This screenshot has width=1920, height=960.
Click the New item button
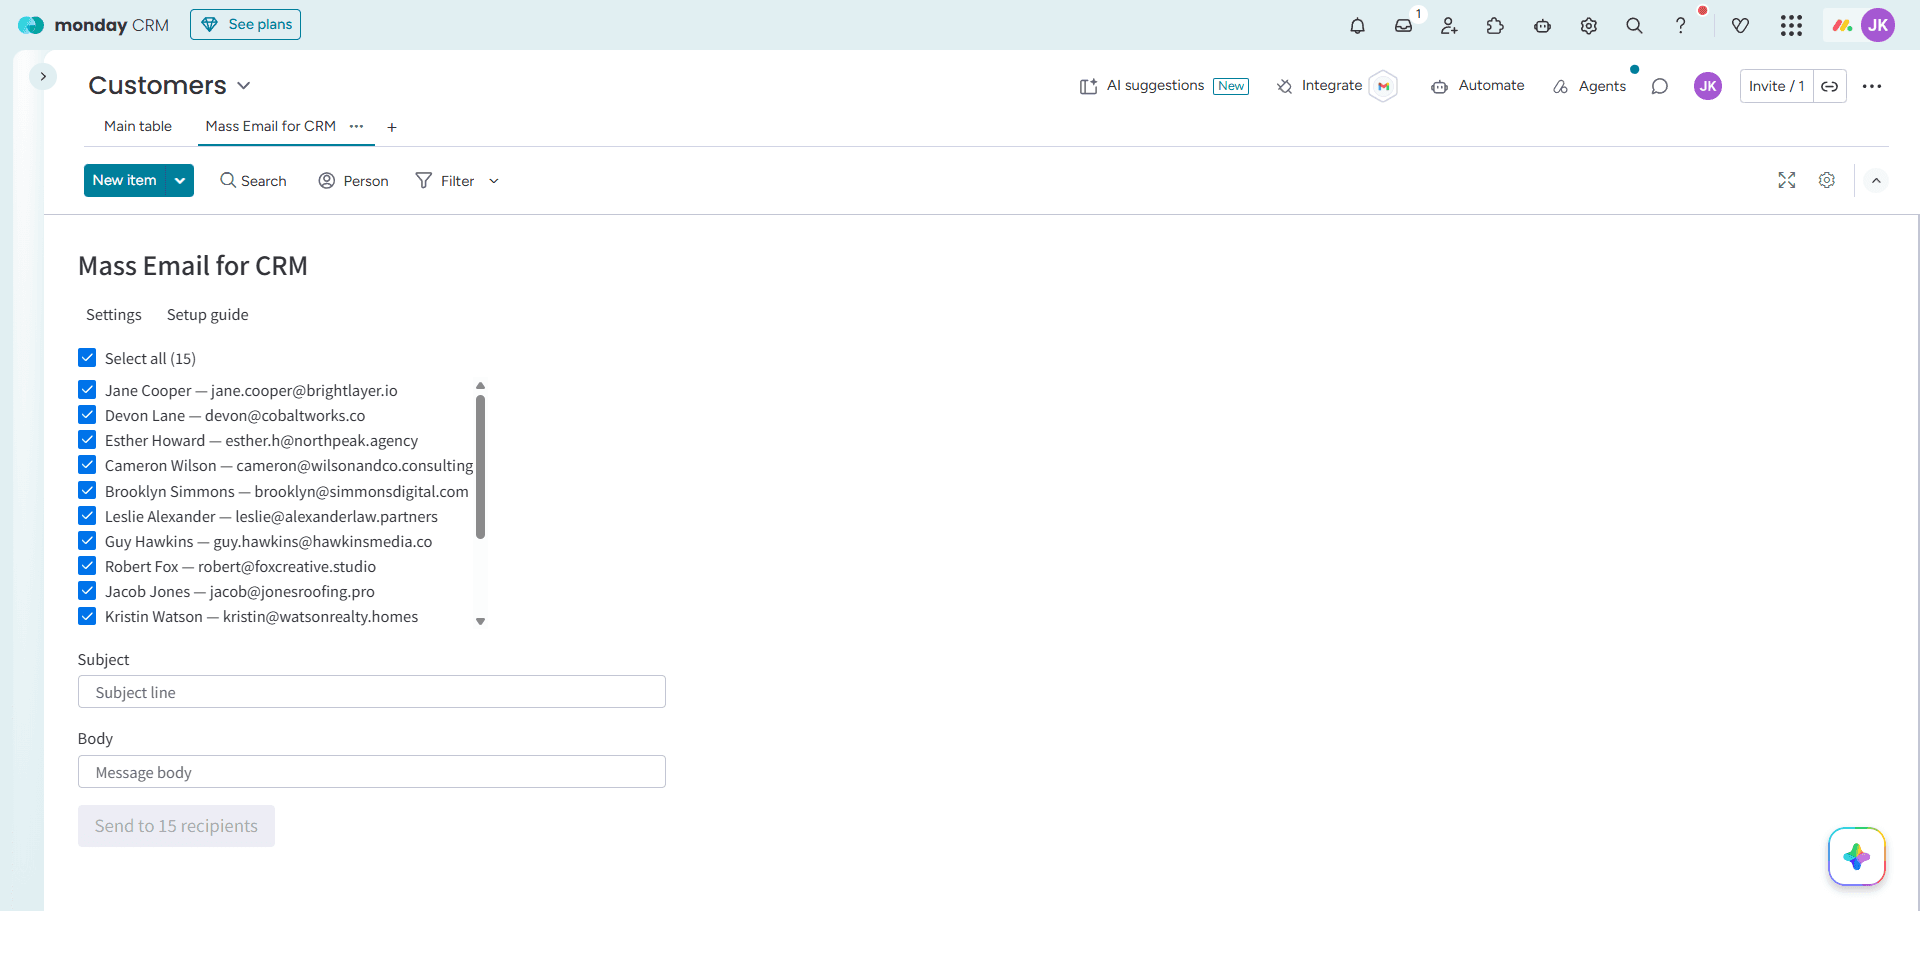pos(125,180)
